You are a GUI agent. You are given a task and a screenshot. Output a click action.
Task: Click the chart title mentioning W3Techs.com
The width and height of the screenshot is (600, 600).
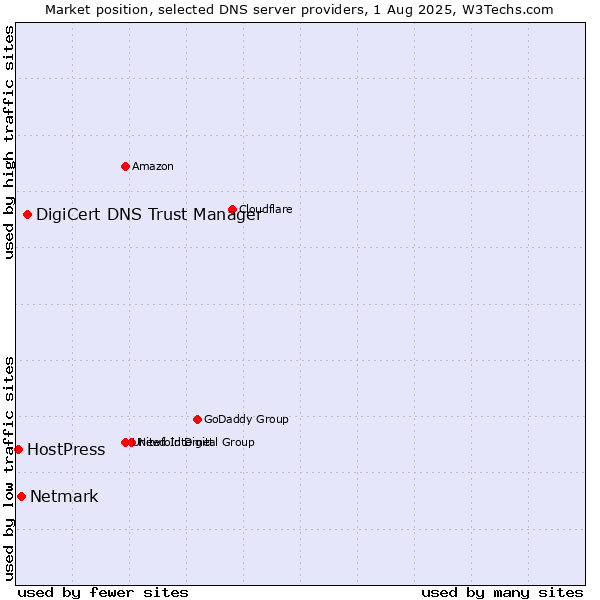tap(299, 10)
